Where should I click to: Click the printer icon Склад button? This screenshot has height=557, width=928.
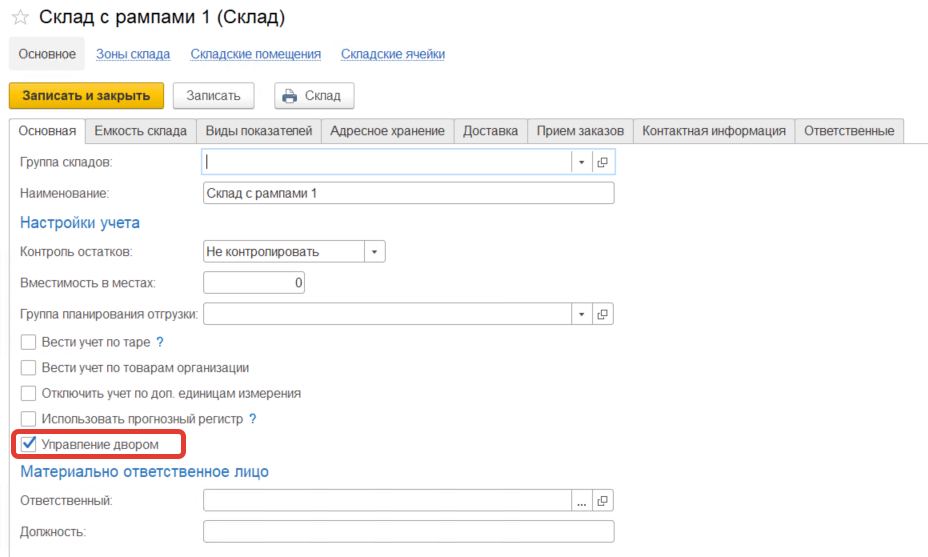[x=314, y=96]
